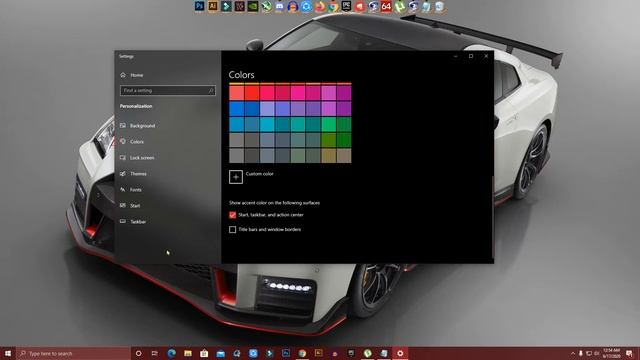Open File Explorer from the taskbar
This screenshot has height=360, width=640.
tap(188, 353)
